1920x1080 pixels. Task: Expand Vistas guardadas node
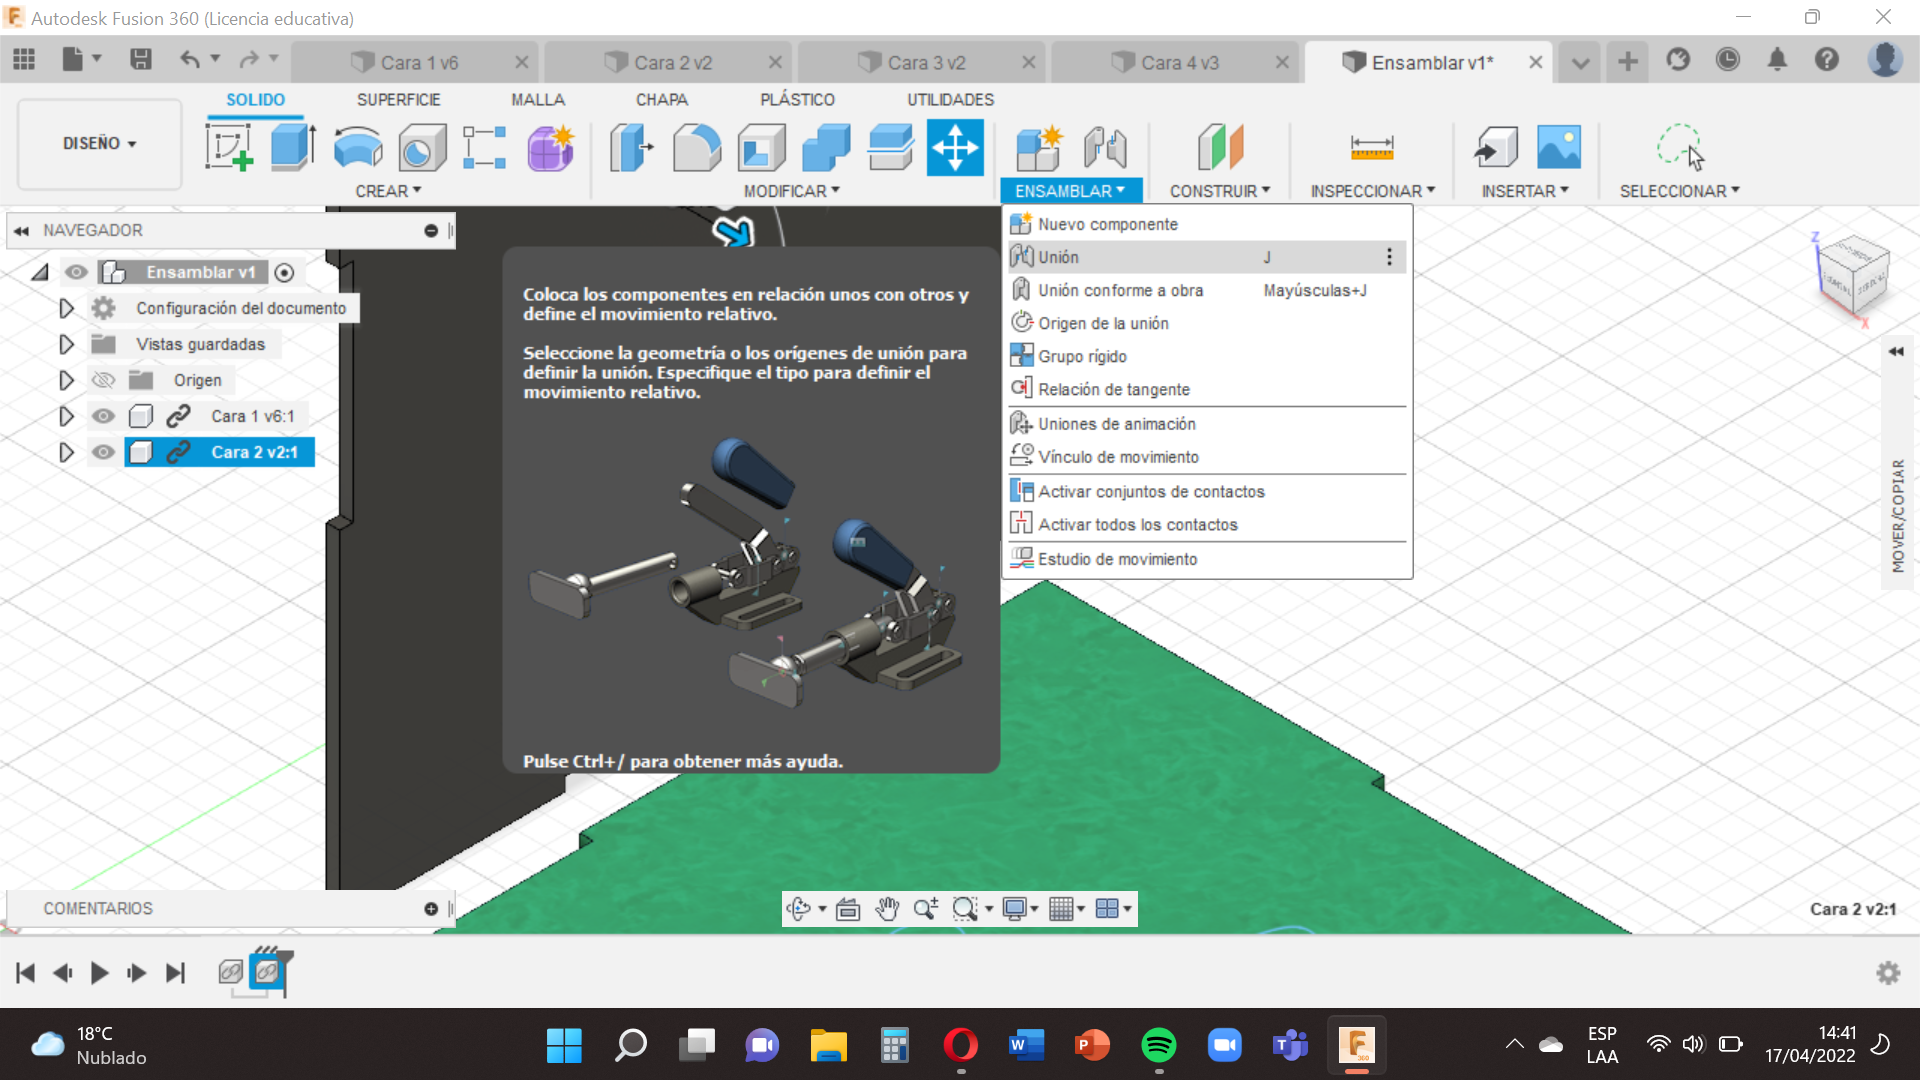coord(66,344)
